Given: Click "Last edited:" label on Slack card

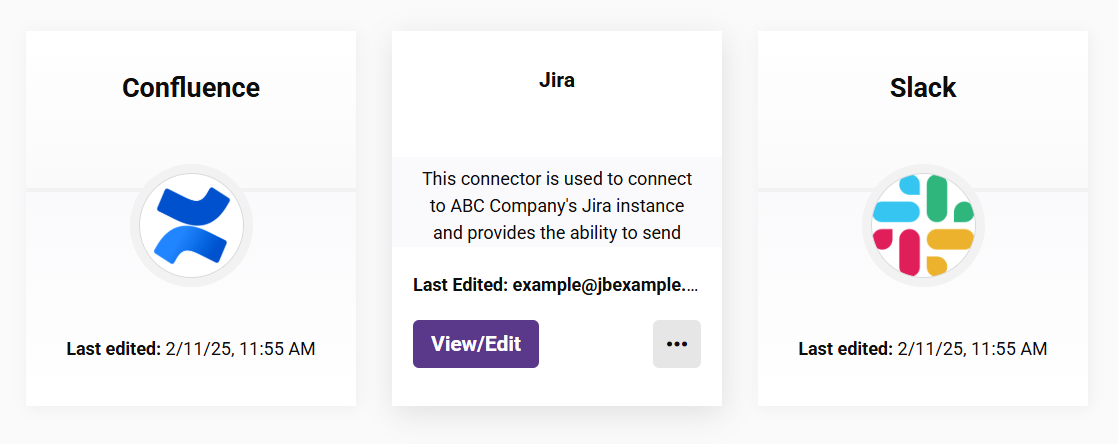Looking at the screenshot, I should pos(845,349).
